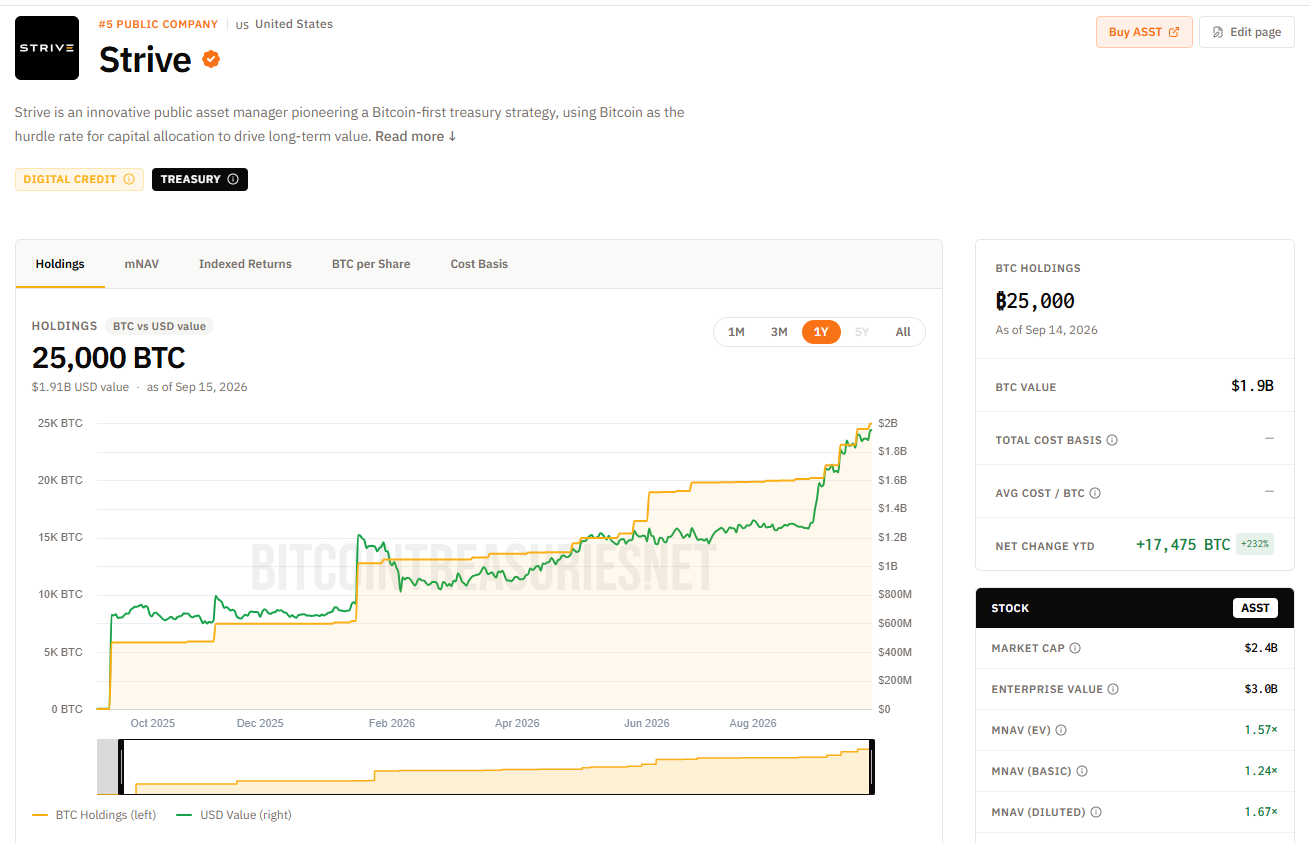Select the 1Y time range
The height and width of the screenshot is (843, 1310).
coord(821,332)
